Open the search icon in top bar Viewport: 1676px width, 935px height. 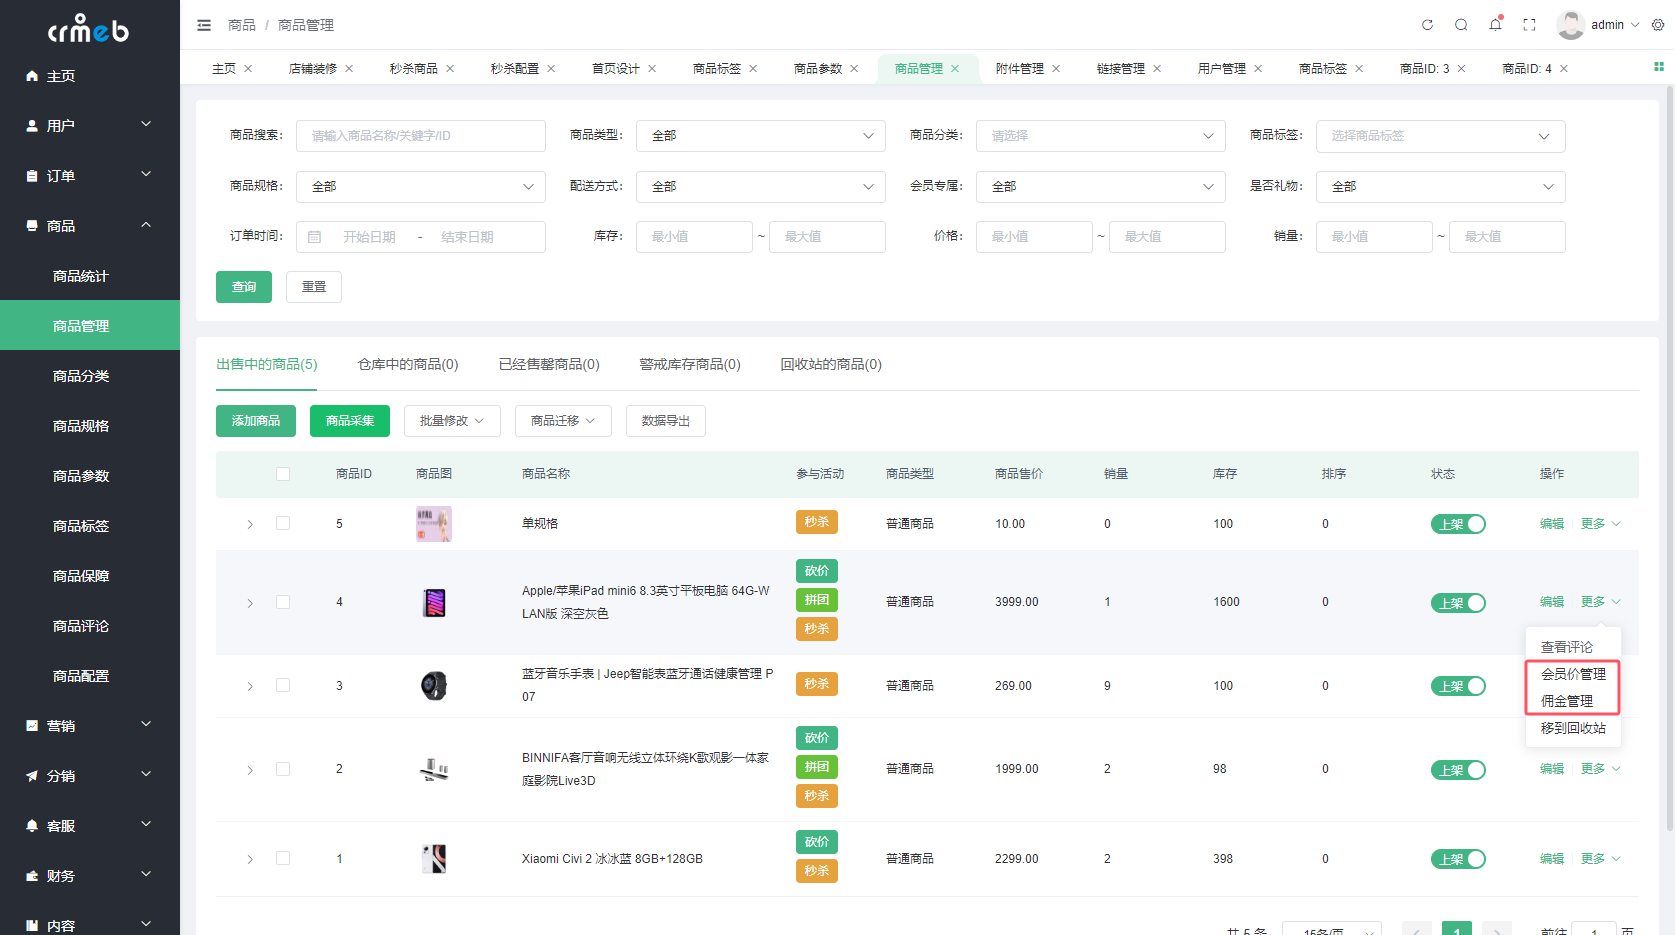point(1461,25)
